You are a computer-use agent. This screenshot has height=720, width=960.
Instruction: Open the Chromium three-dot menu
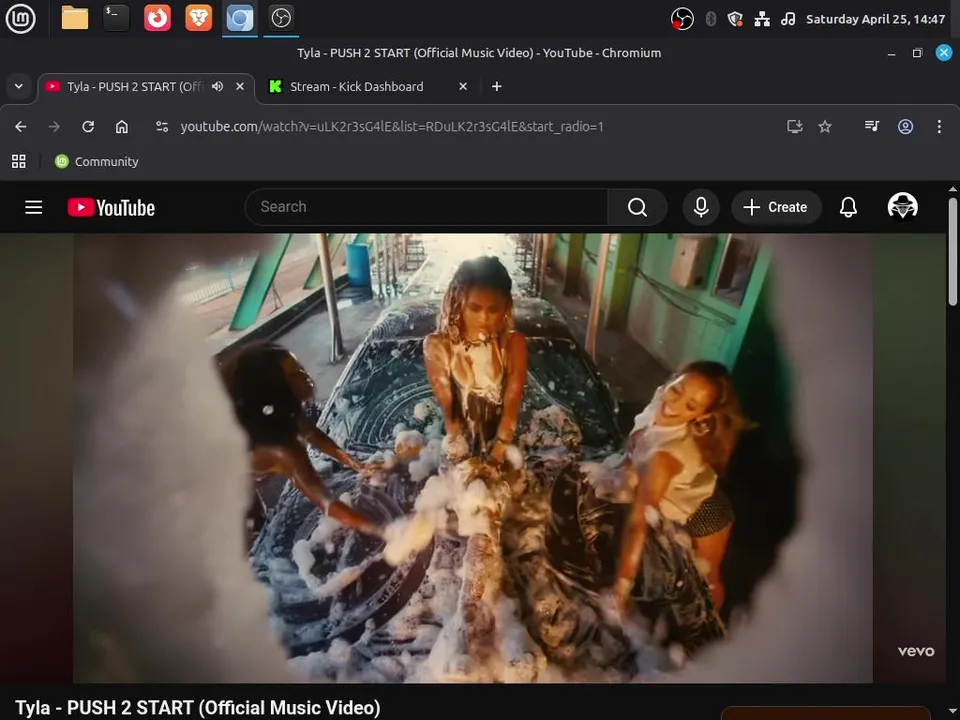939,127
